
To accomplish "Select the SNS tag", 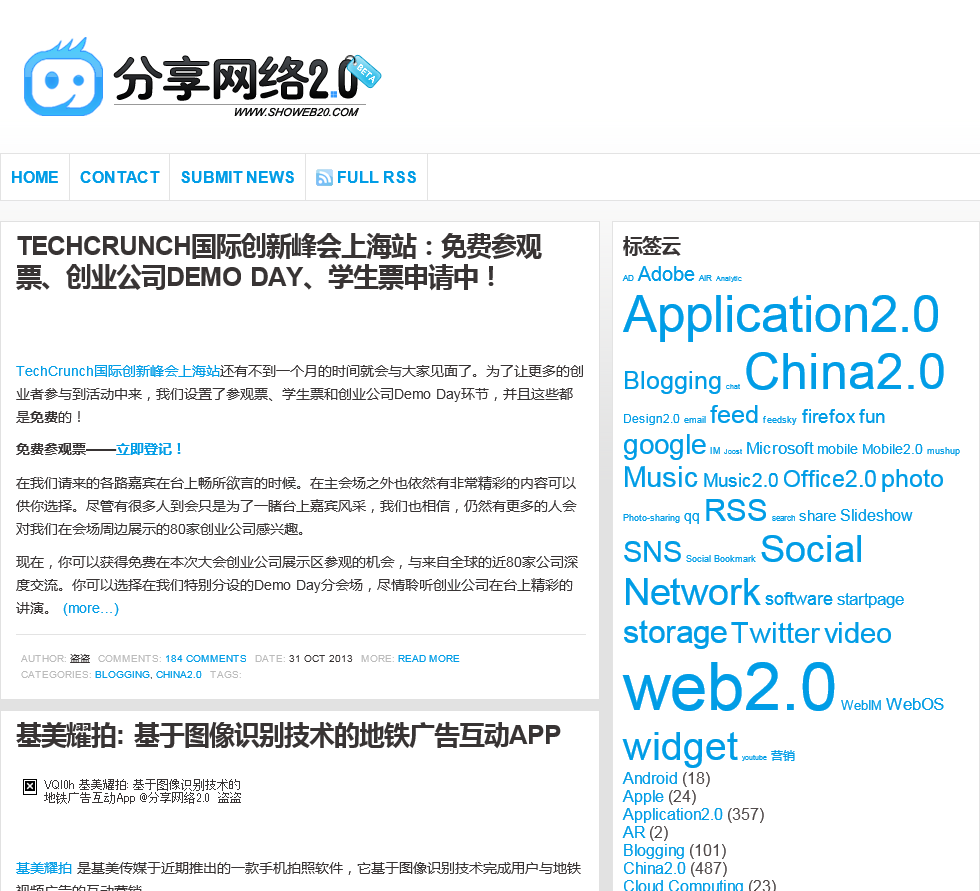I will coord(652,552).
